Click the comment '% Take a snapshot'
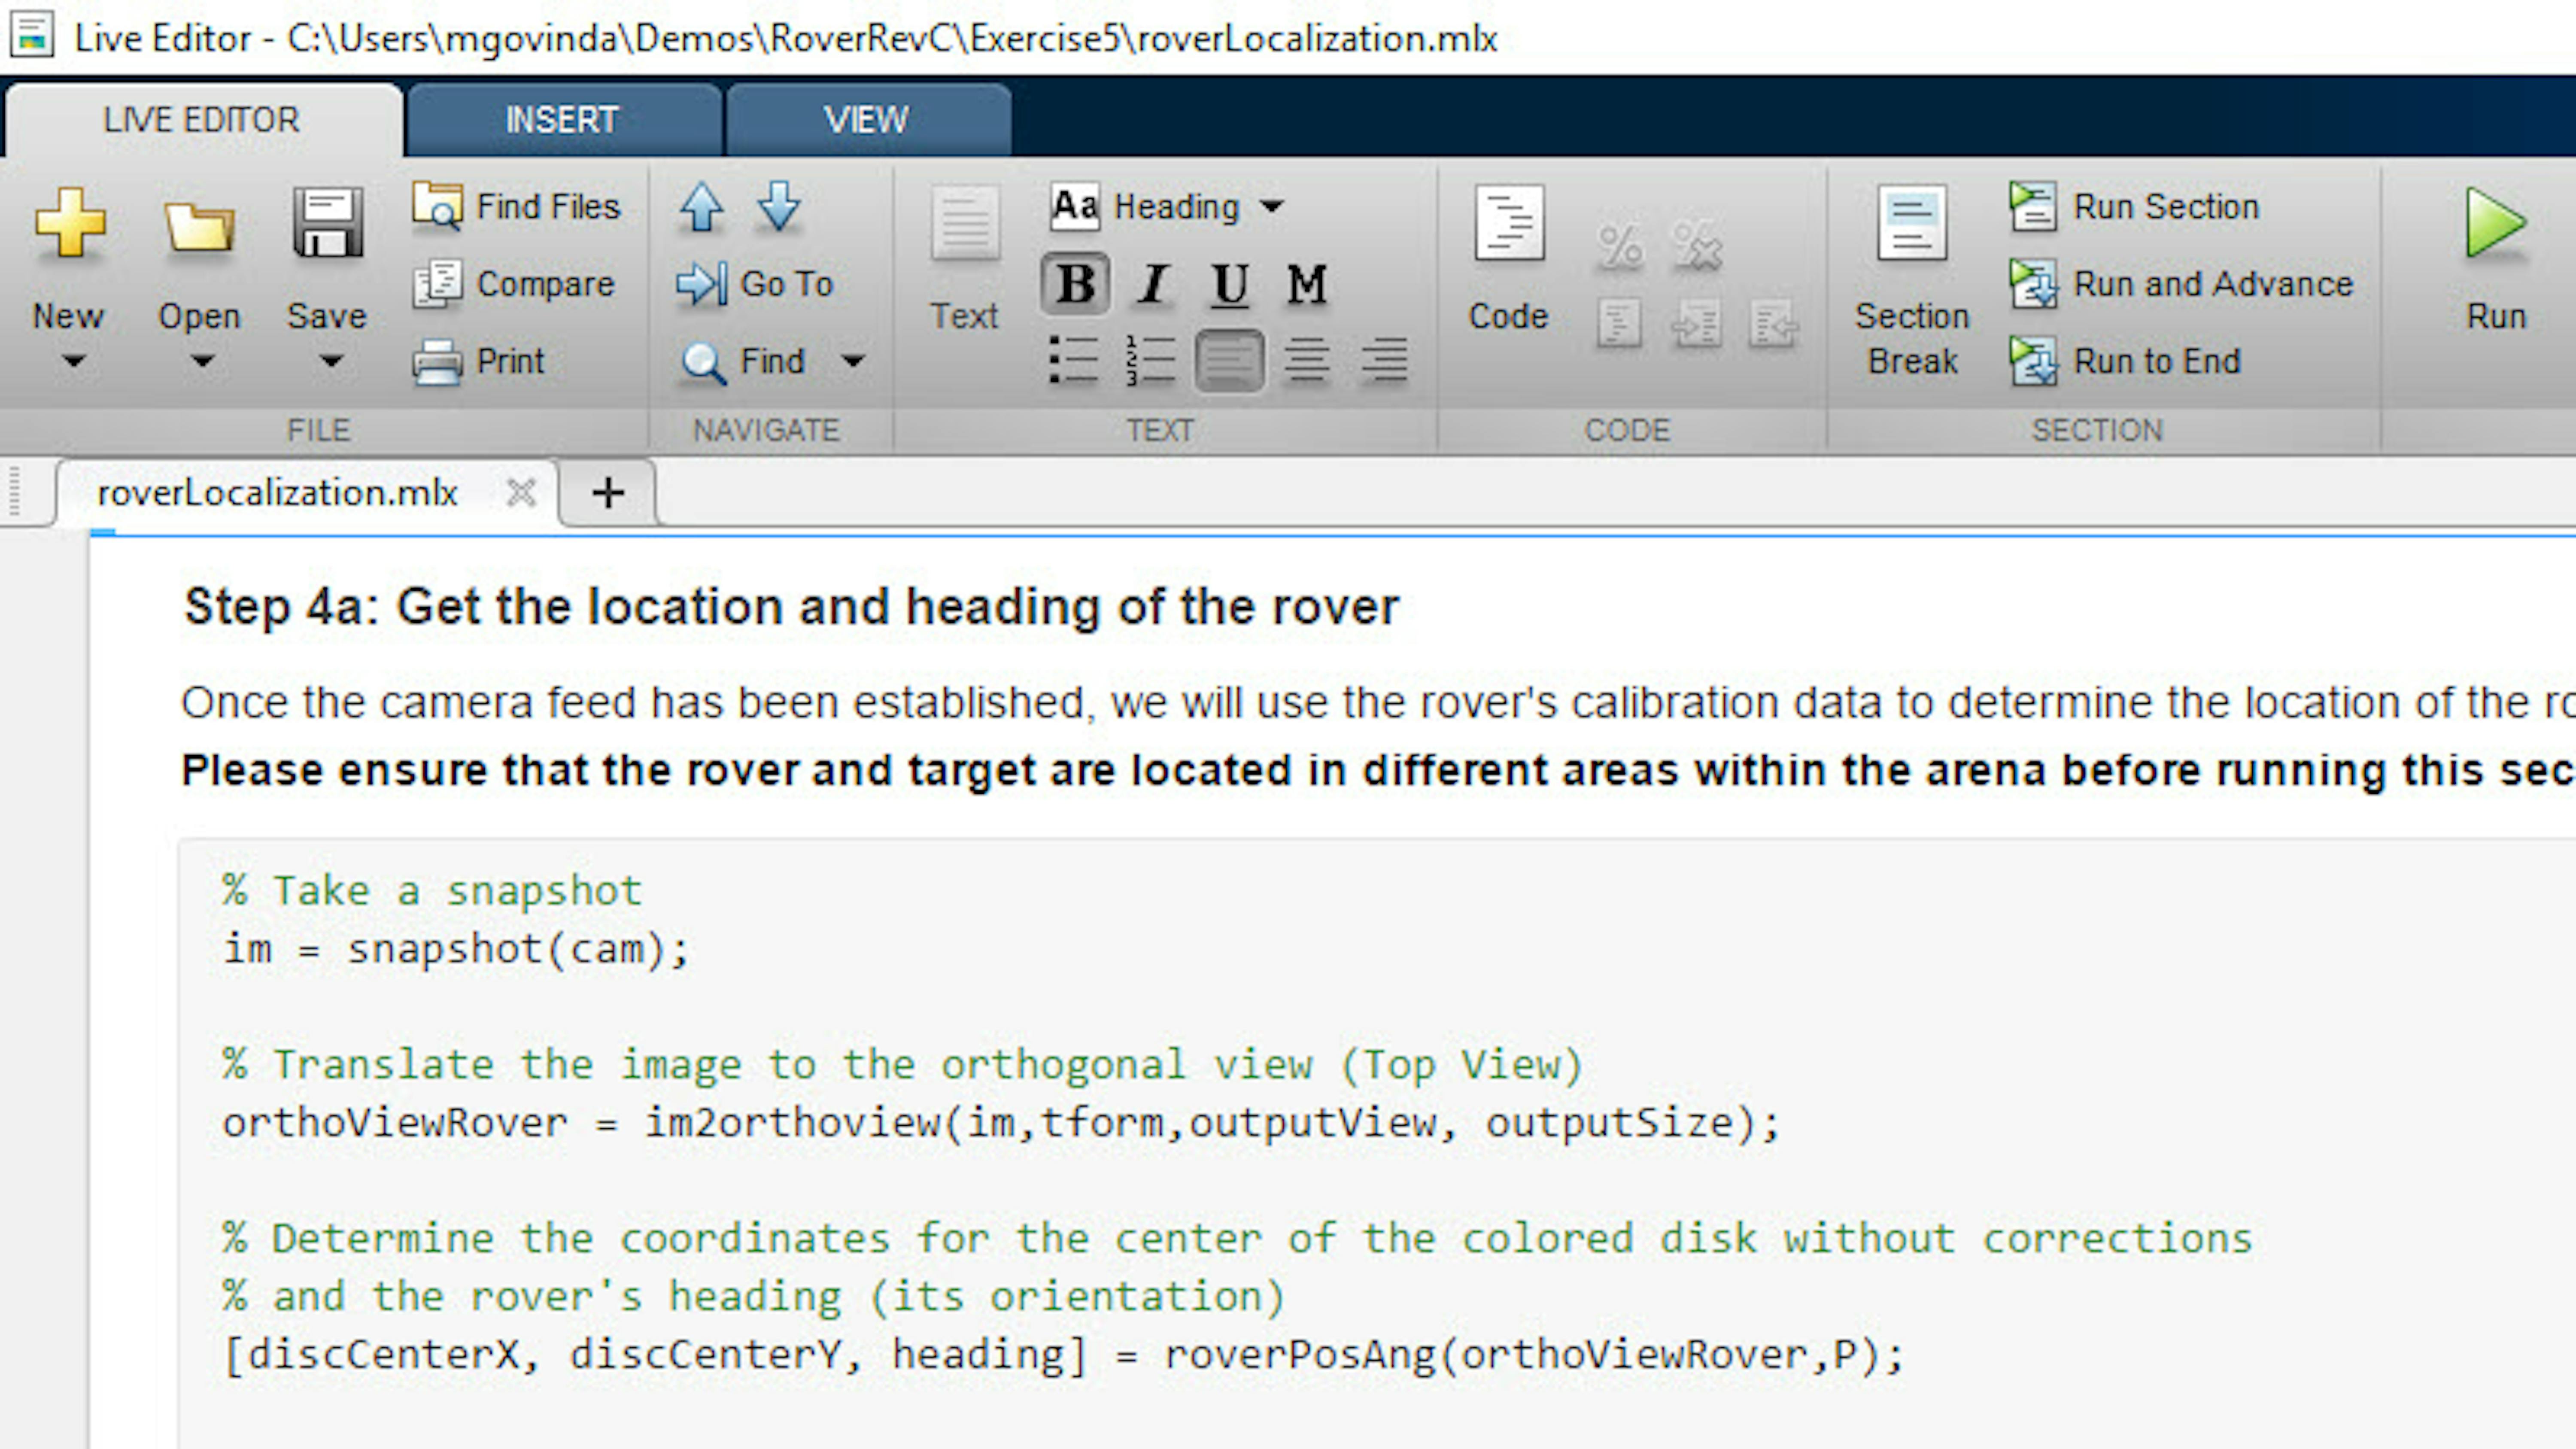 (x=432, y=891)
